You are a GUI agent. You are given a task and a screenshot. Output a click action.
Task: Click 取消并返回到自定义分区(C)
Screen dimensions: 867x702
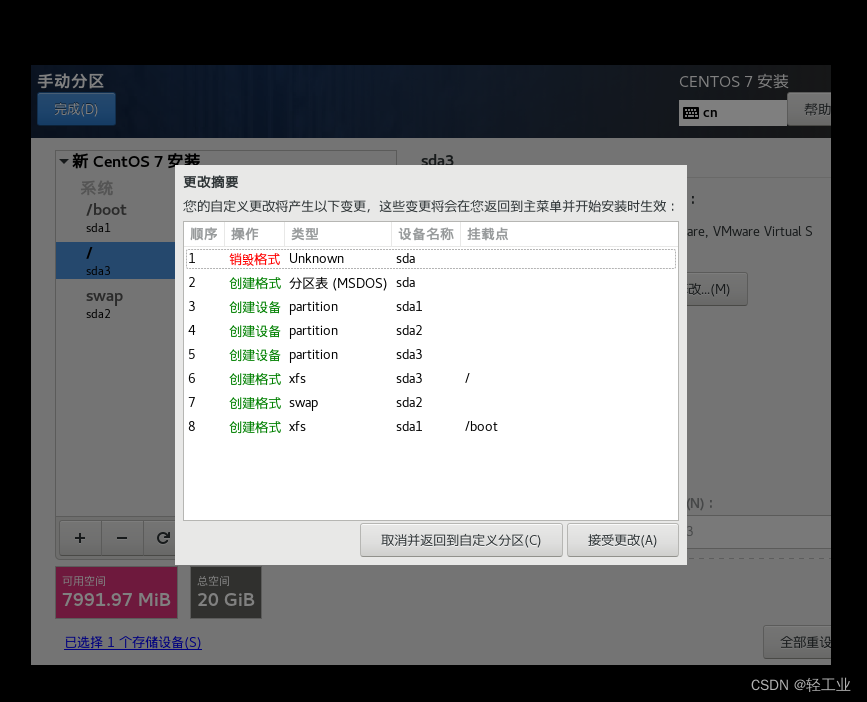click(x=461, y=540)
